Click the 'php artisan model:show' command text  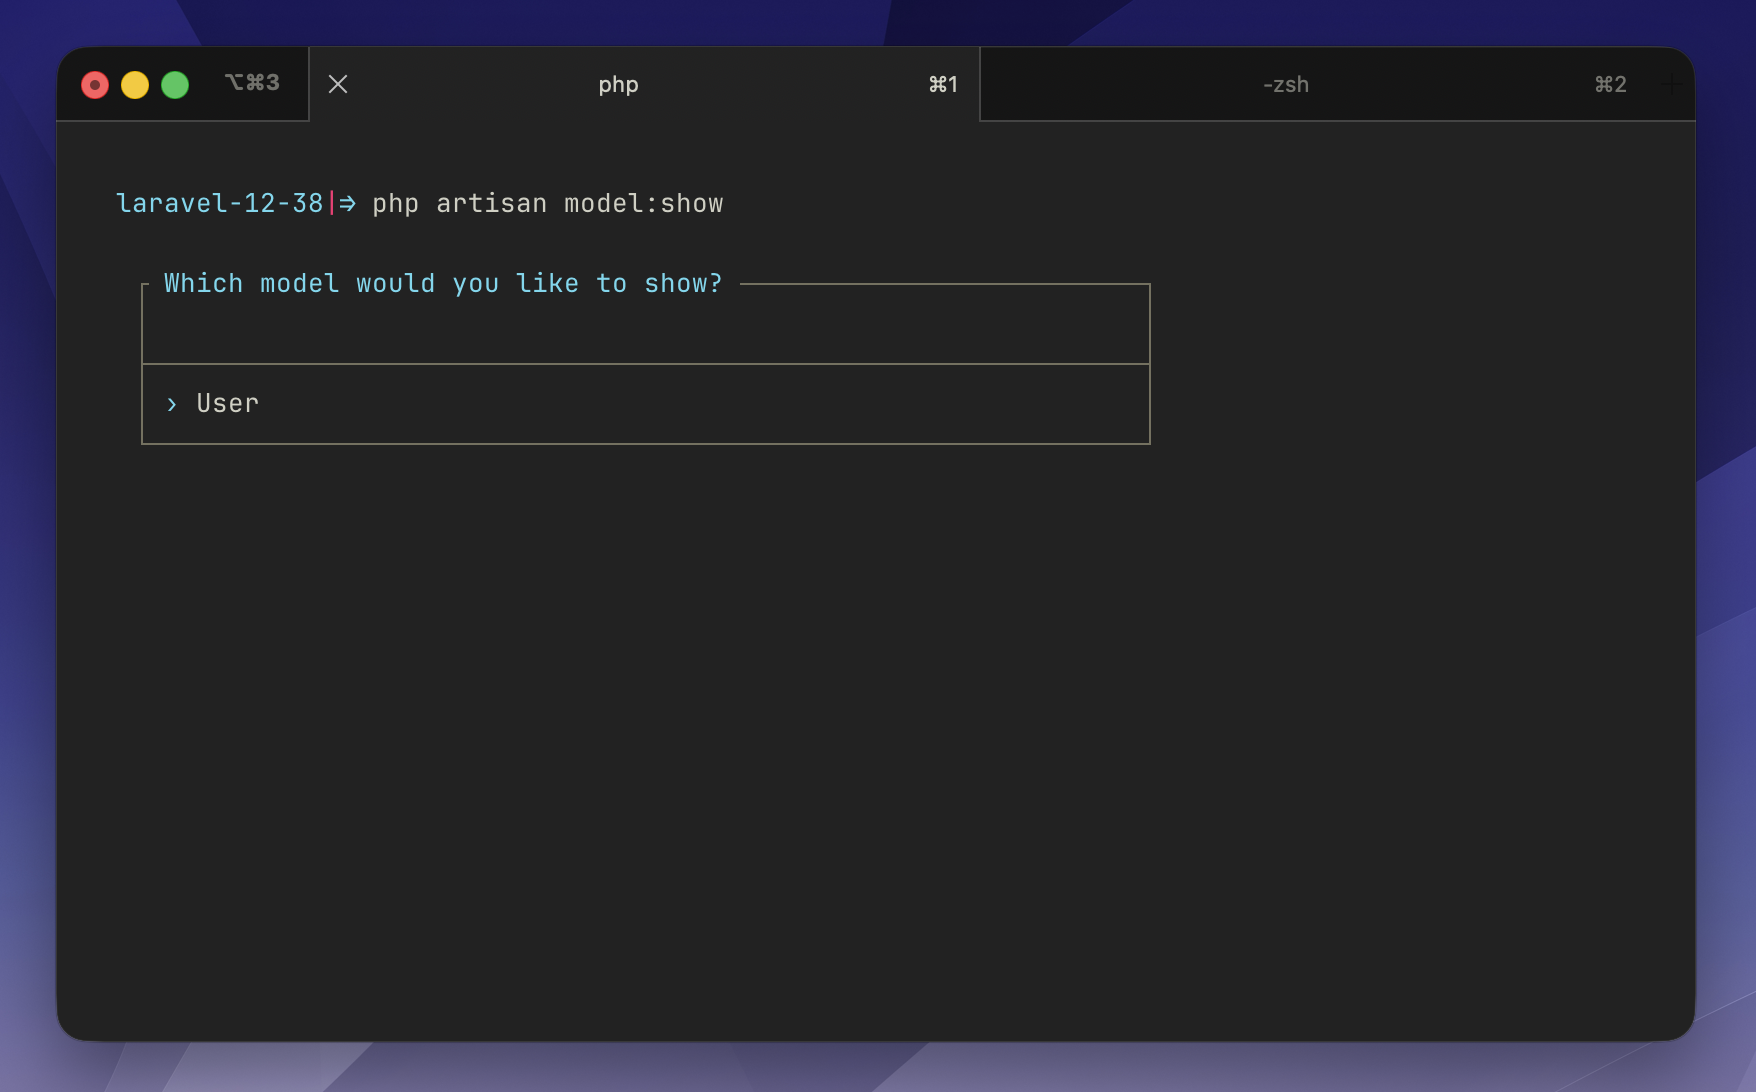pyautogui.click(x=548, y=203)
